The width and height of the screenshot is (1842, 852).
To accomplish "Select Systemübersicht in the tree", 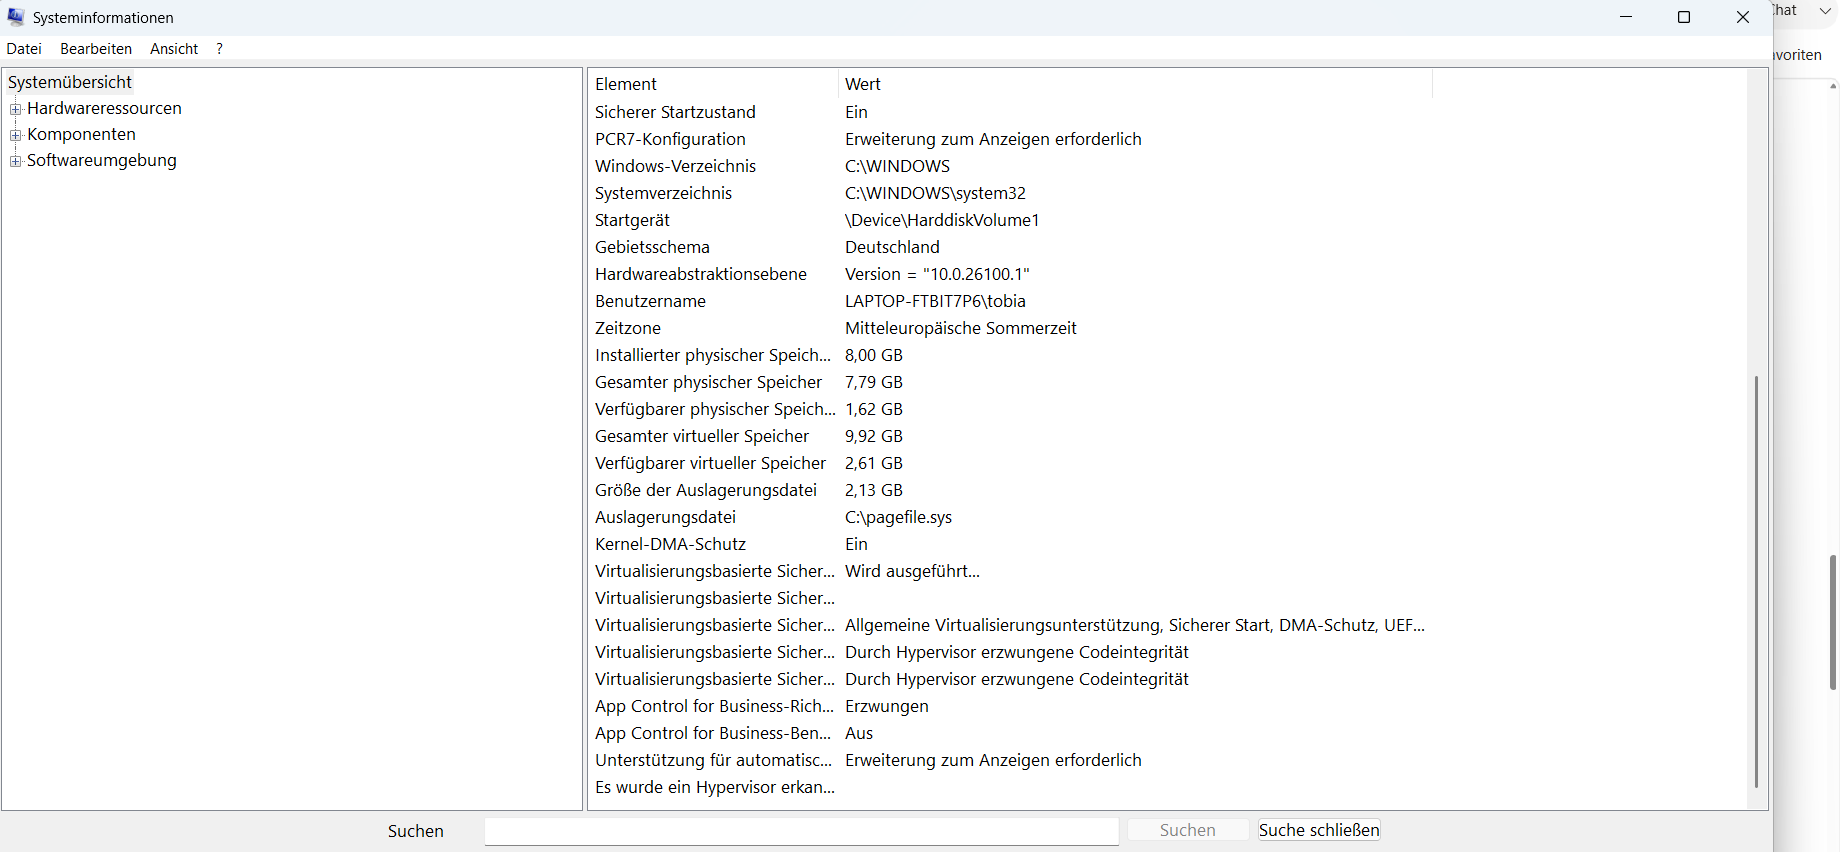I will tap(70, 82).
